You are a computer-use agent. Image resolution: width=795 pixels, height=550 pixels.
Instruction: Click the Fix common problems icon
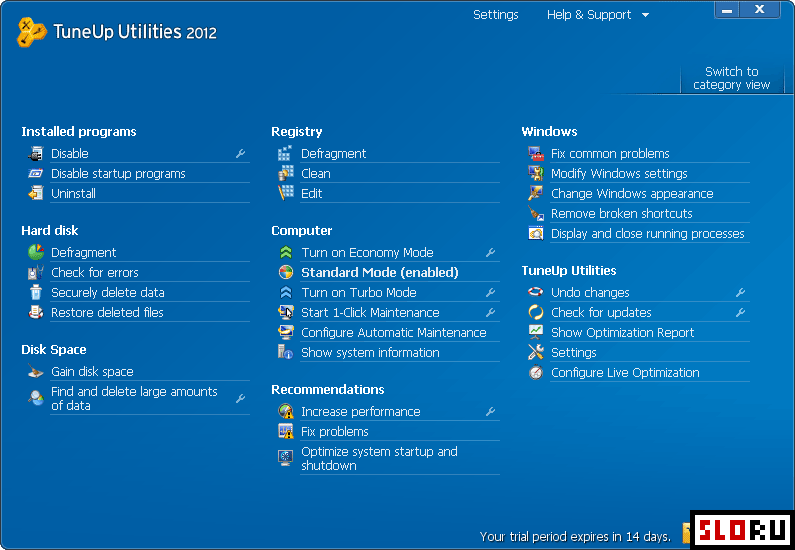coord(536,153)
